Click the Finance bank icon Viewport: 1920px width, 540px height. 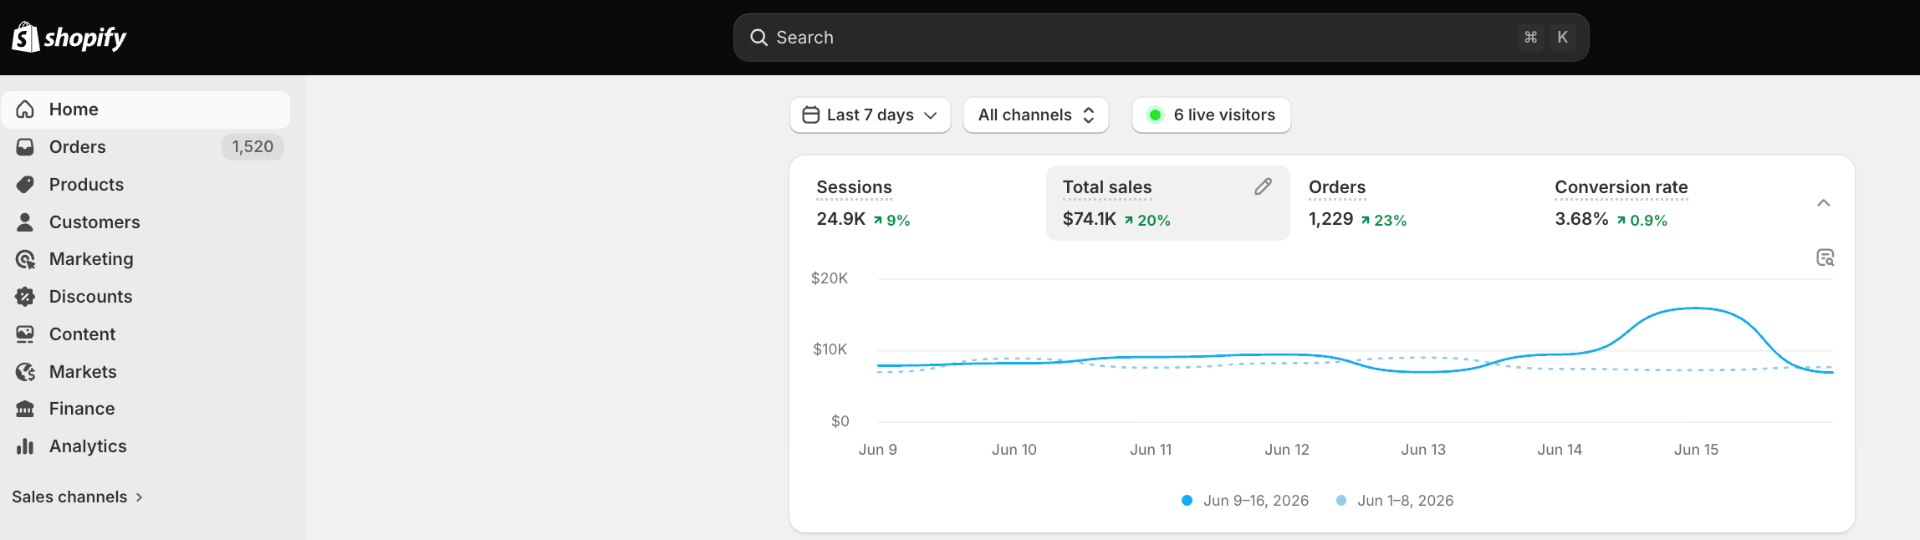point(25,409)
